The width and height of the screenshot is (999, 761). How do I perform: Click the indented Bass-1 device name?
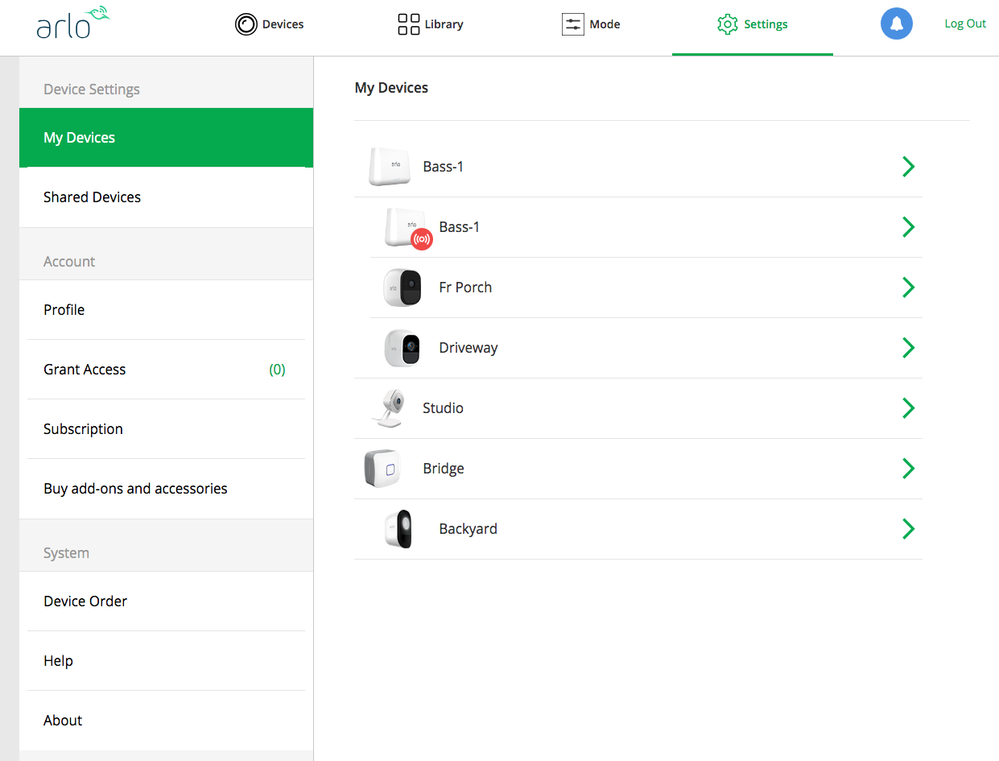[459, 228]
